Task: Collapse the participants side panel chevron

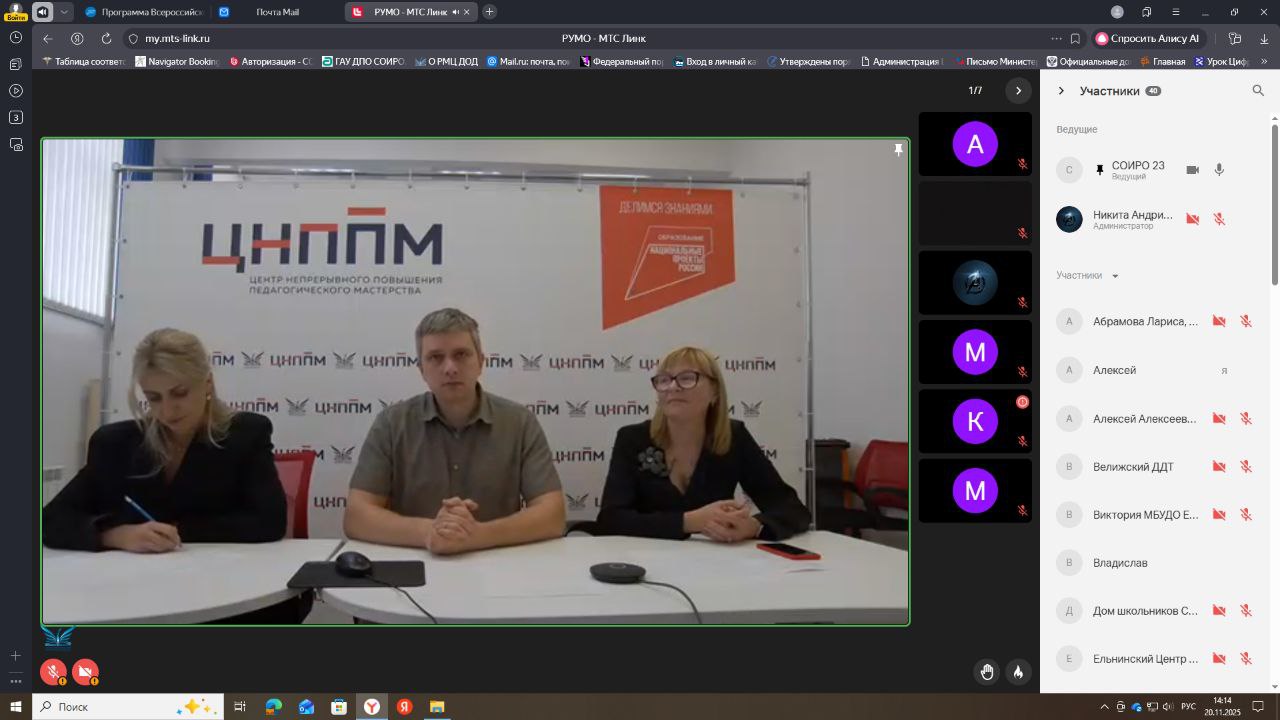Action: tap(1061, 91)
